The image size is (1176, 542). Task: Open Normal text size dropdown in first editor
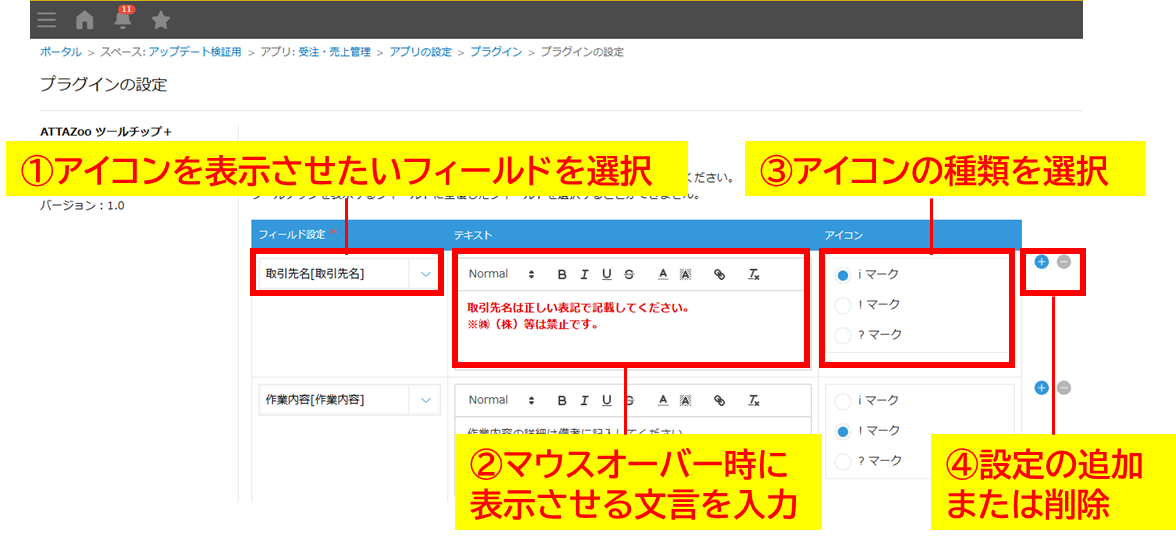coord(502,274)
